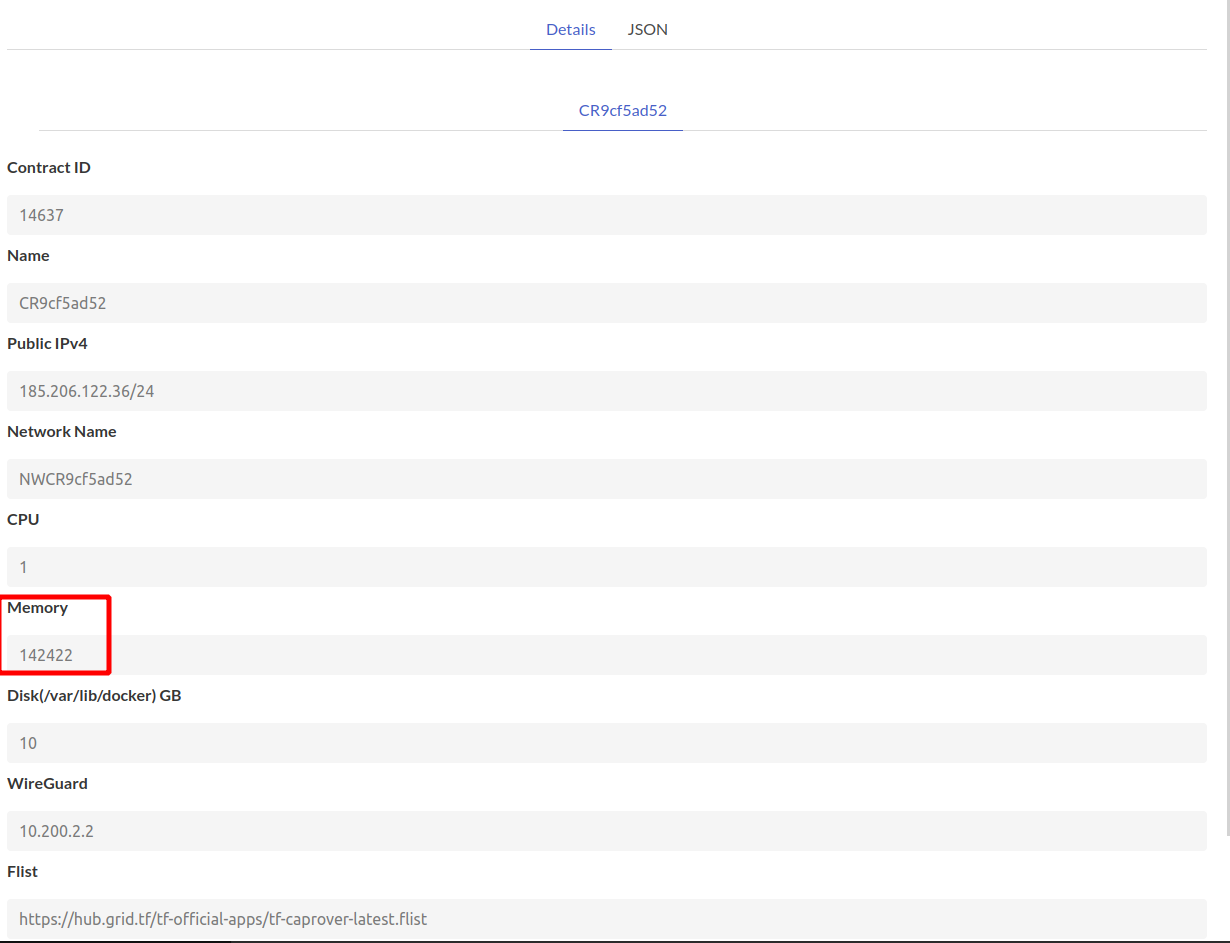
Task: Click the Contract ID label
Action: [48, 167]
